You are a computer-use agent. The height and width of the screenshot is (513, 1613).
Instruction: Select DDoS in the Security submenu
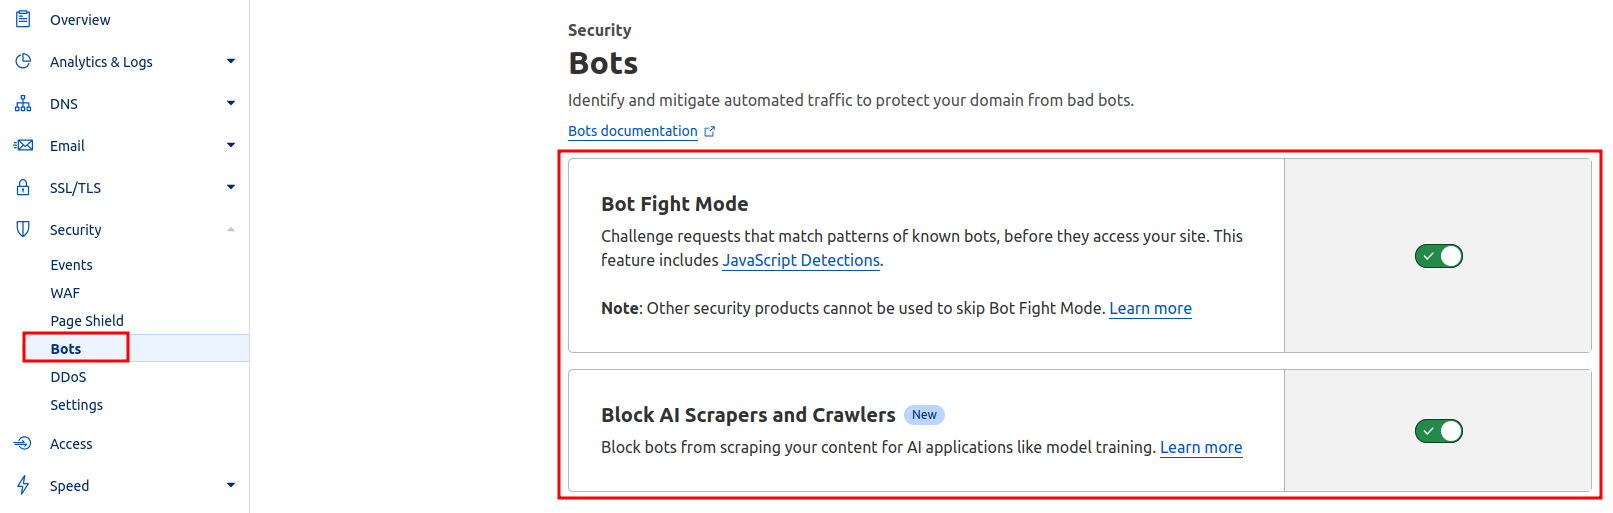[68, 377]
